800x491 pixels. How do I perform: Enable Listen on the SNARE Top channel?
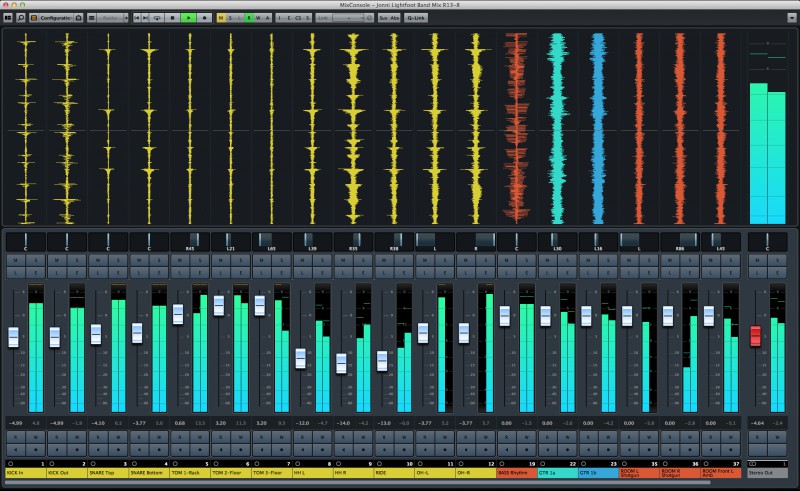98,273
